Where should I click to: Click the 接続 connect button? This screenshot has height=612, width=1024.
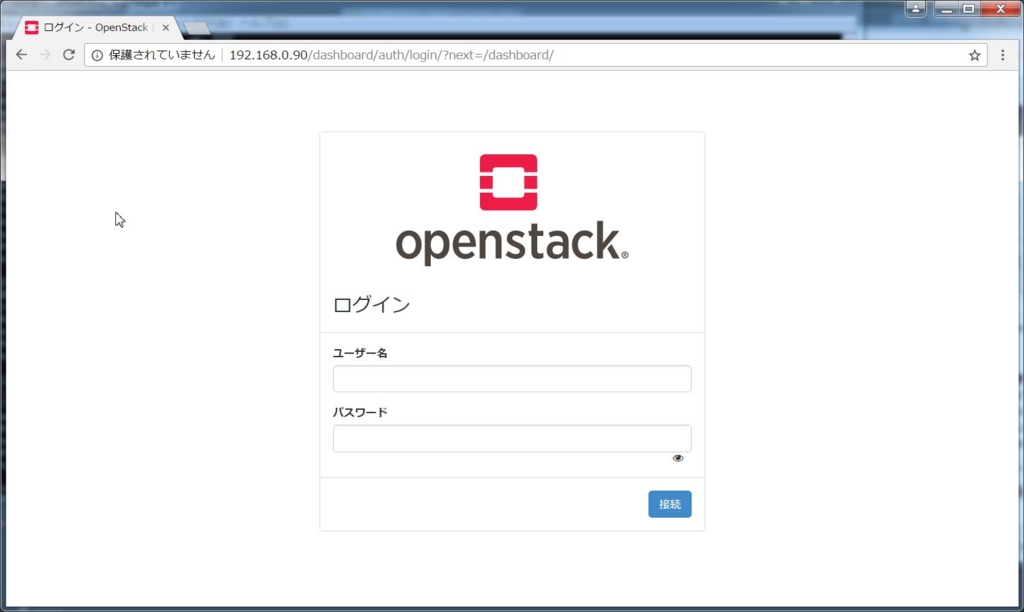click(669, 504)
